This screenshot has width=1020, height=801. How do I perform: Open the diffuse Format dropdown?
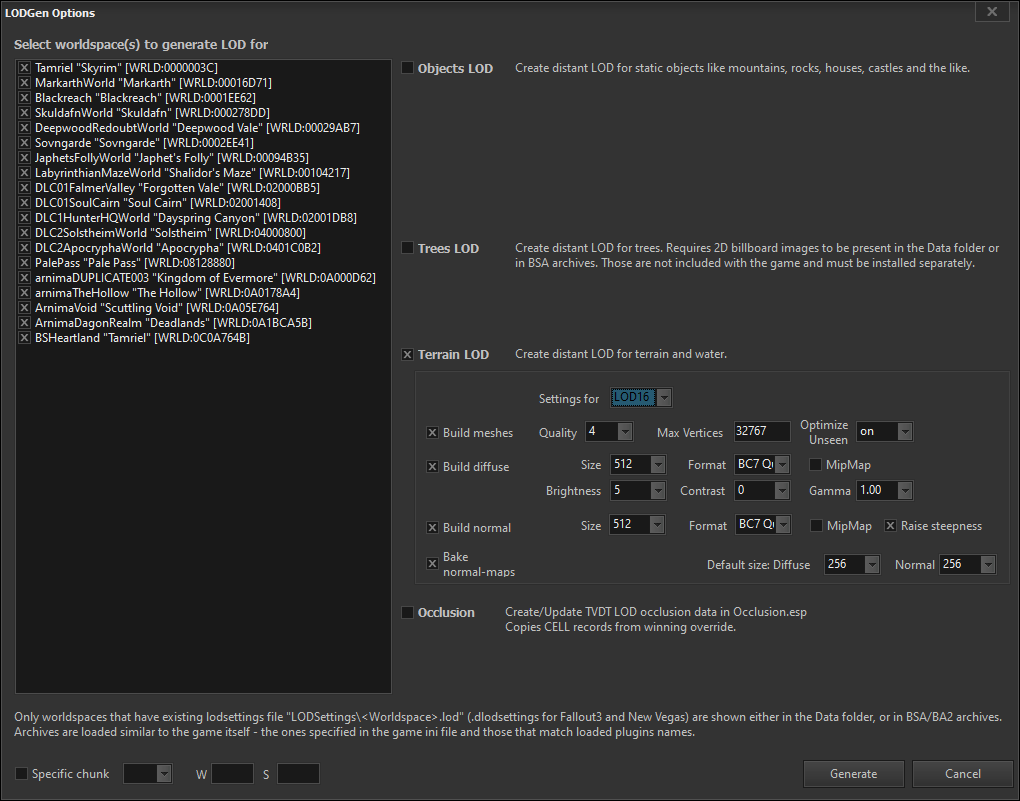[762, 465]
